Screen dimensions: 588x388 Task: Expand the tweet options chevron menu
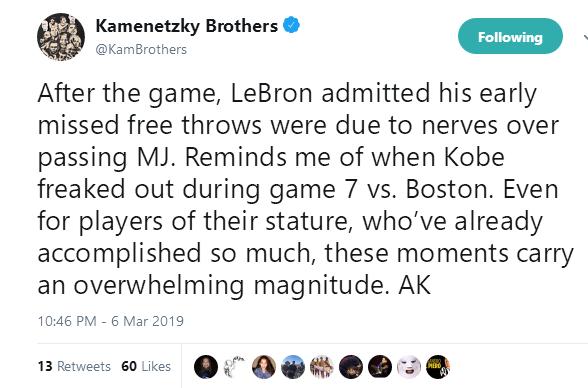pos(585,37)
